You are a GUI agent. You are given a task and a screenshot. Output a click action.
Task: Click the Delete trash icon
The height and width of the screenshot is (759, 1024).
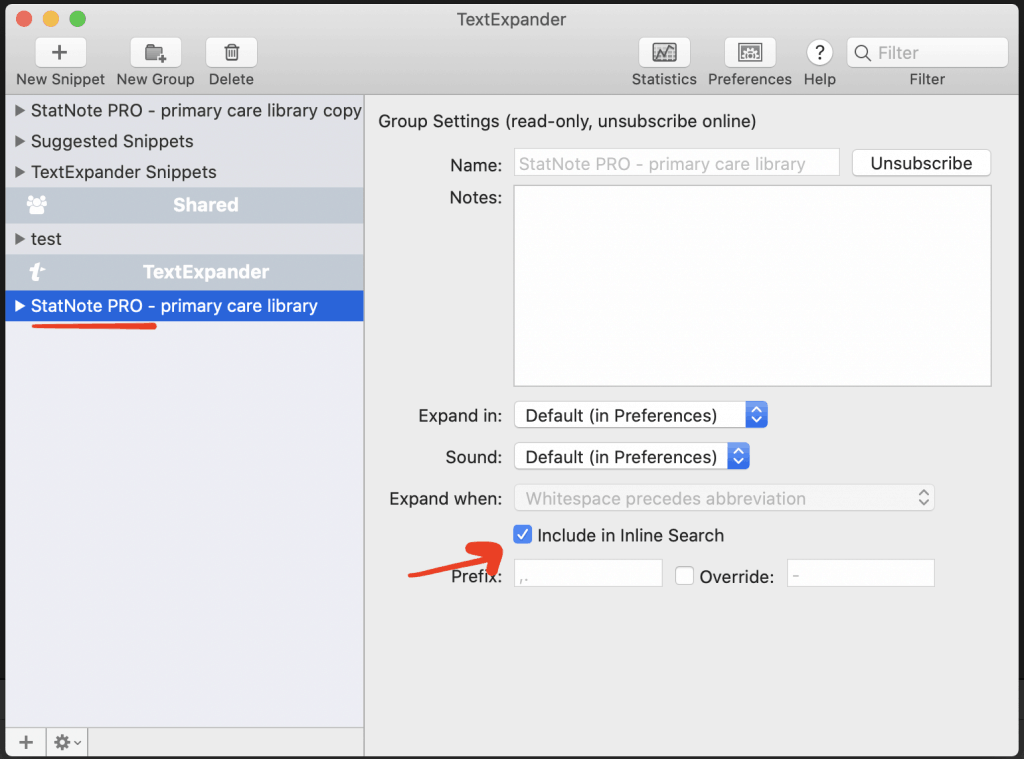(231, 52)
